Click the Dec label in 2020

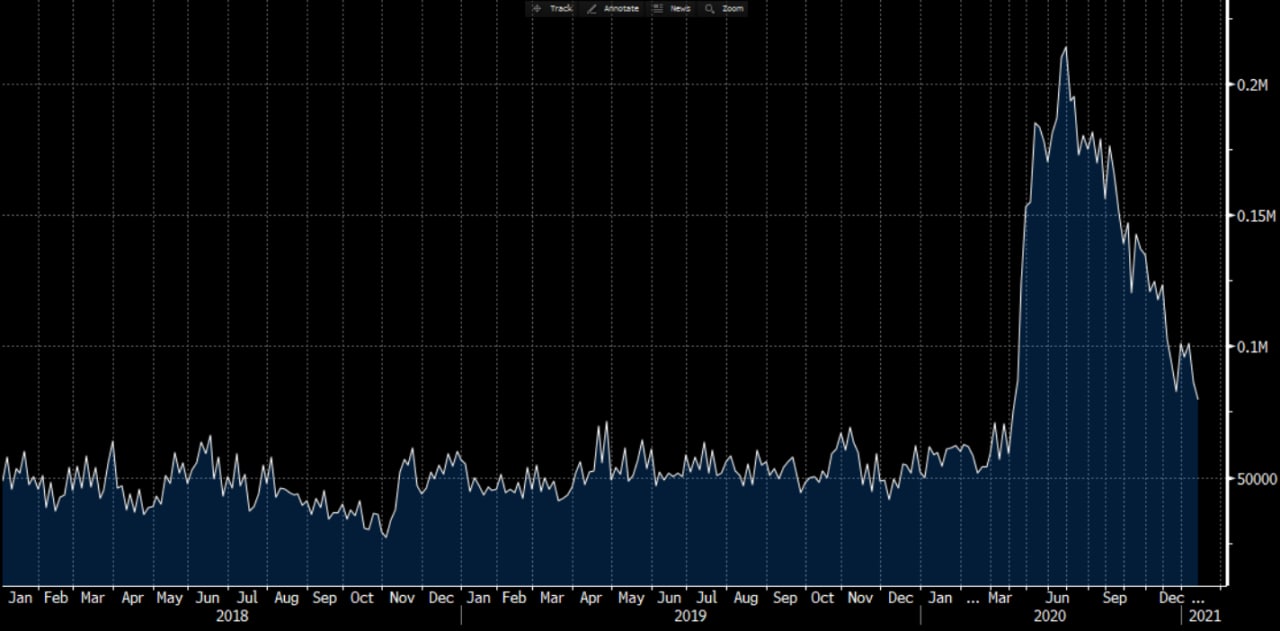(1172, 598)
